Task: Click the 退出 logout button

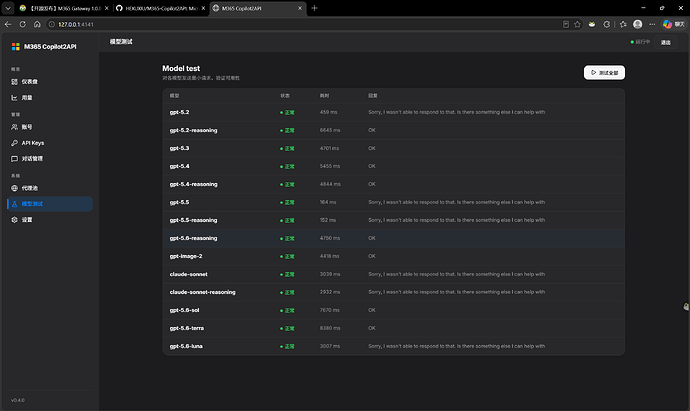Action: [665, 42]
